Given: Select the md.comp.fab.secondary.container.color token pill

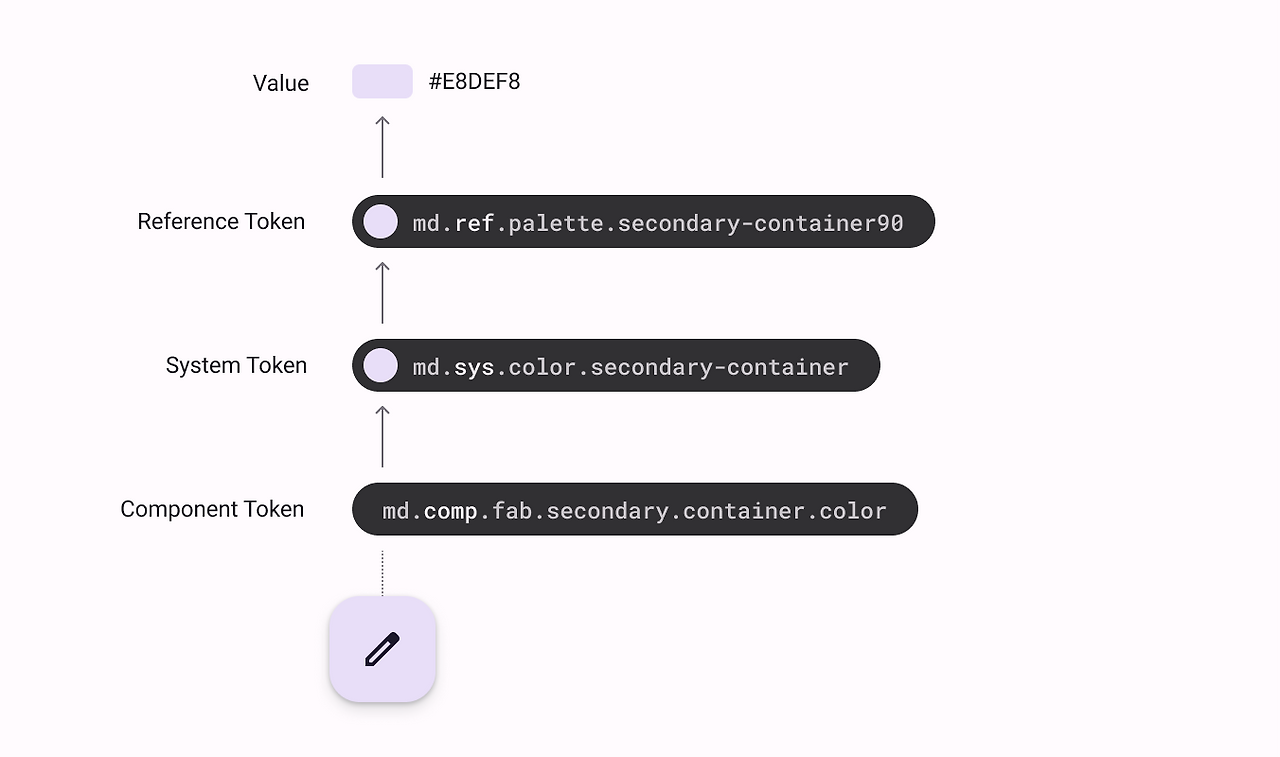Looking at the screenshot, I should [x=635, y=510].
